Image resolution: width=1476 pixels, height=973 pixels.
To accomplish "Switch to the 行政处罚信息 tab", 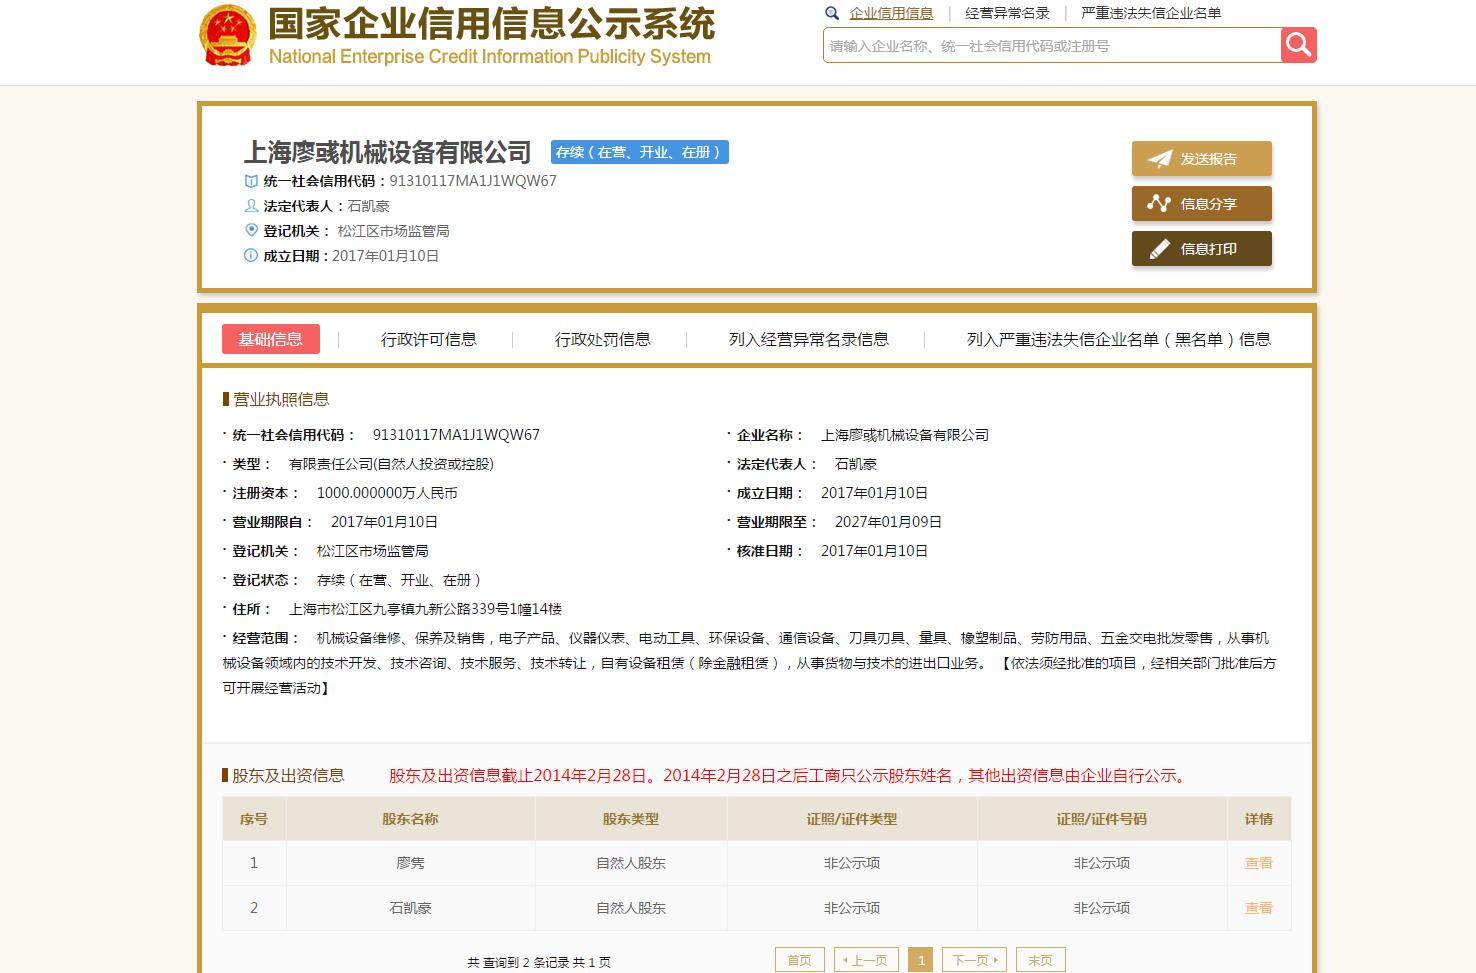I will click(603, 339).
